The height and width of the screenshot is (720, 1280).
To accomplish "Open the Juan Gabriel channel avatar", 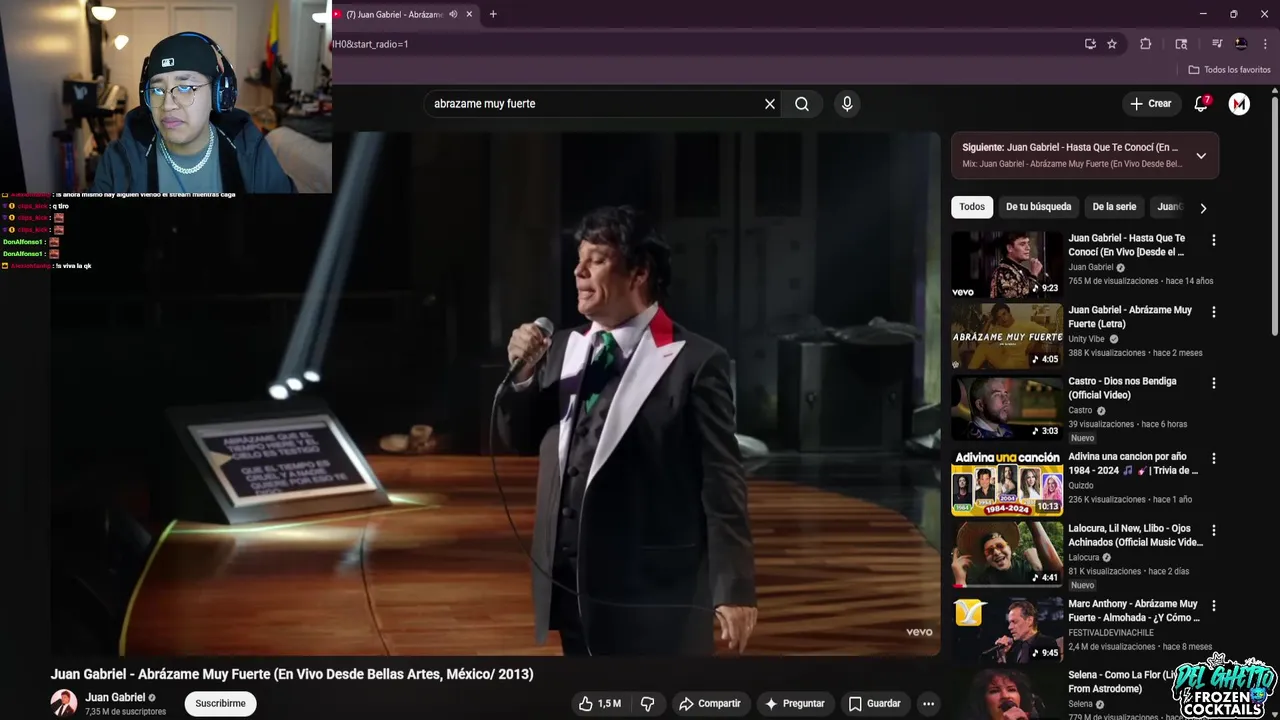I will (64, 703).
